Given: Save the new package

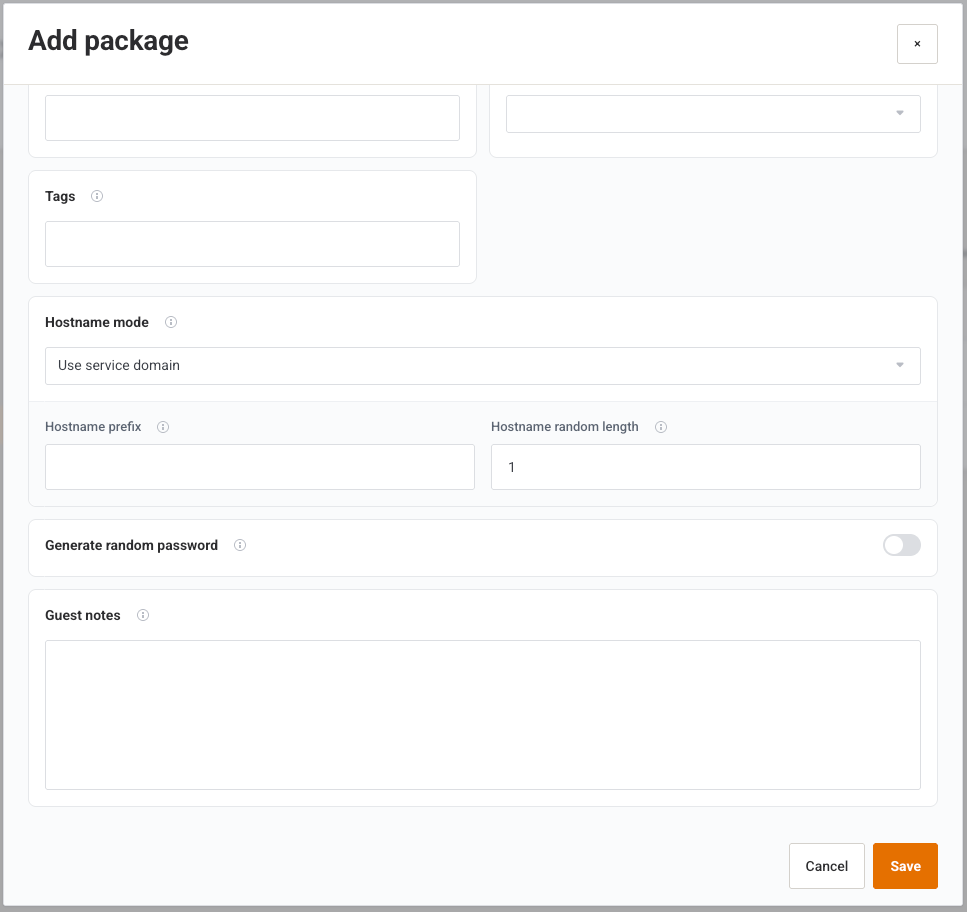Looking at the screenshot, I should pos(905,866).
